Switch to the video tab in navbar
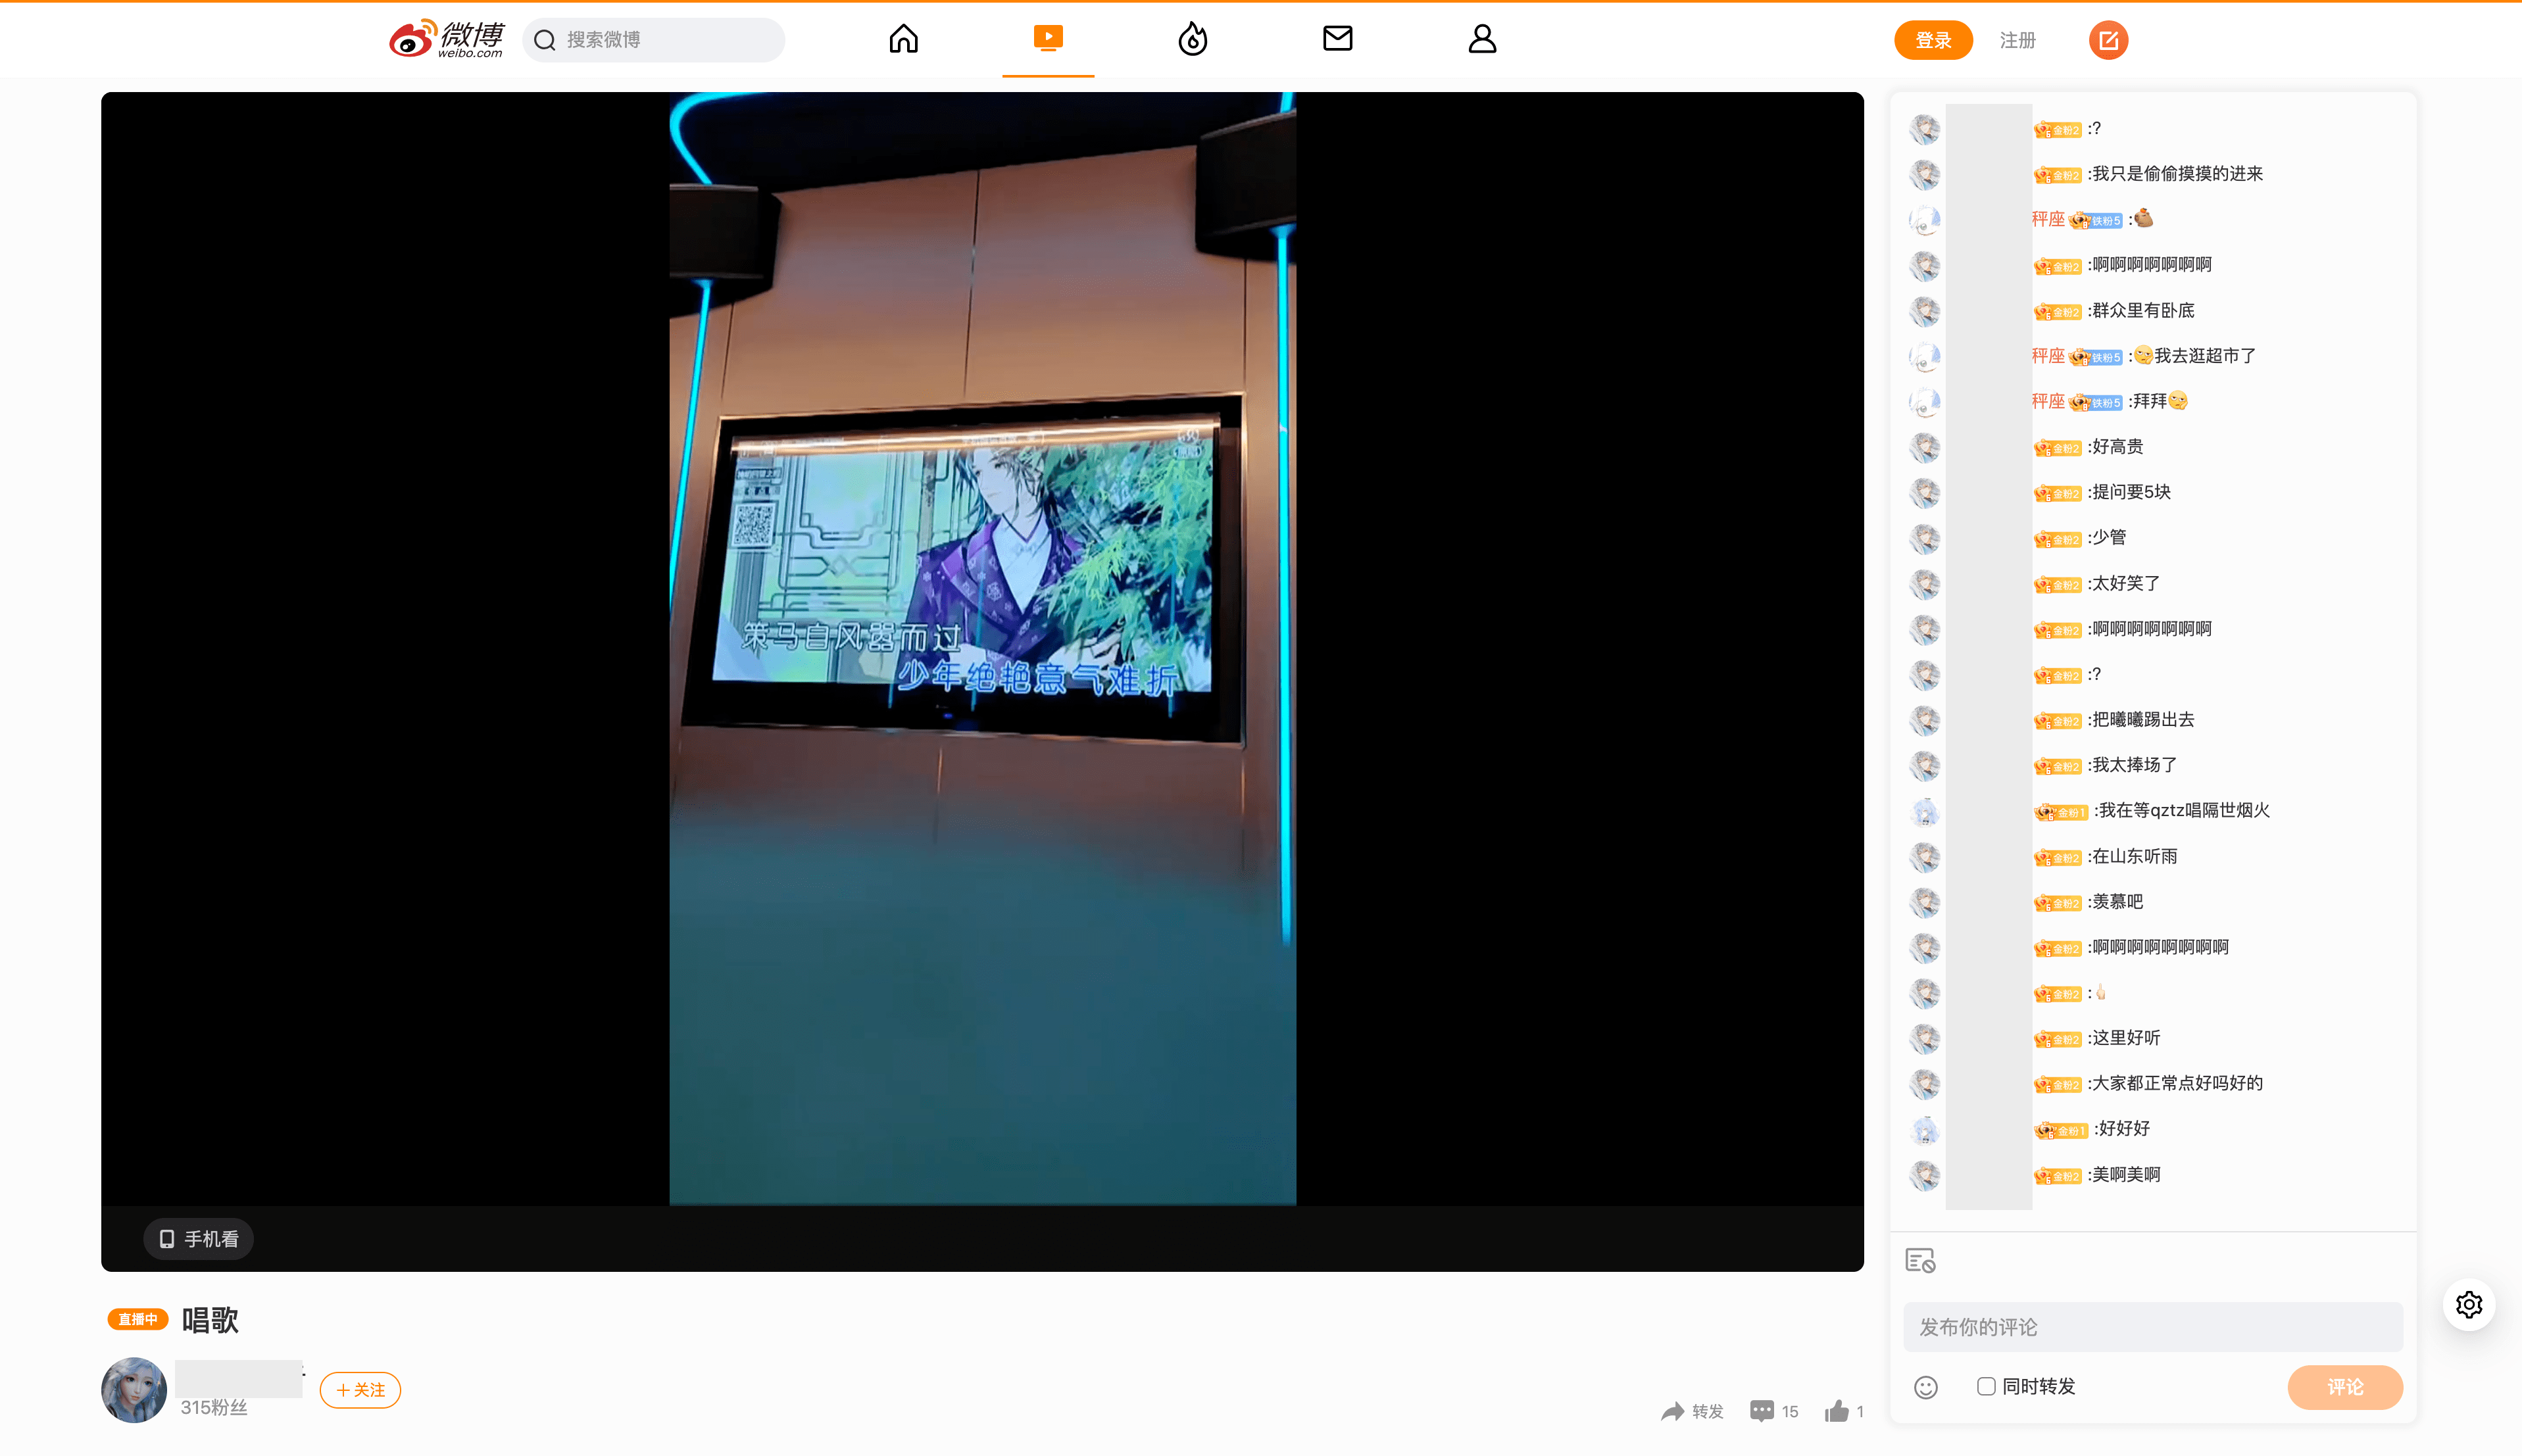 [1047, 39]
